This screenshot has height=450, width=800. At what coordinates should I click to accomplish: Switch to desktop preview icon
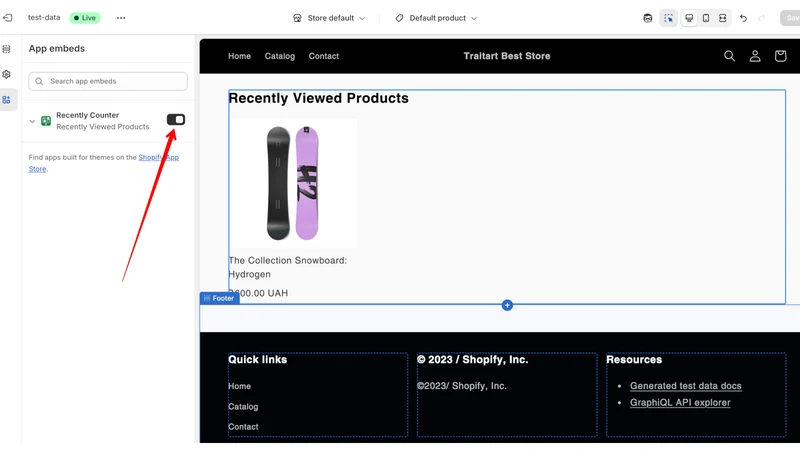pyautogui.click(x=689, y=18)
